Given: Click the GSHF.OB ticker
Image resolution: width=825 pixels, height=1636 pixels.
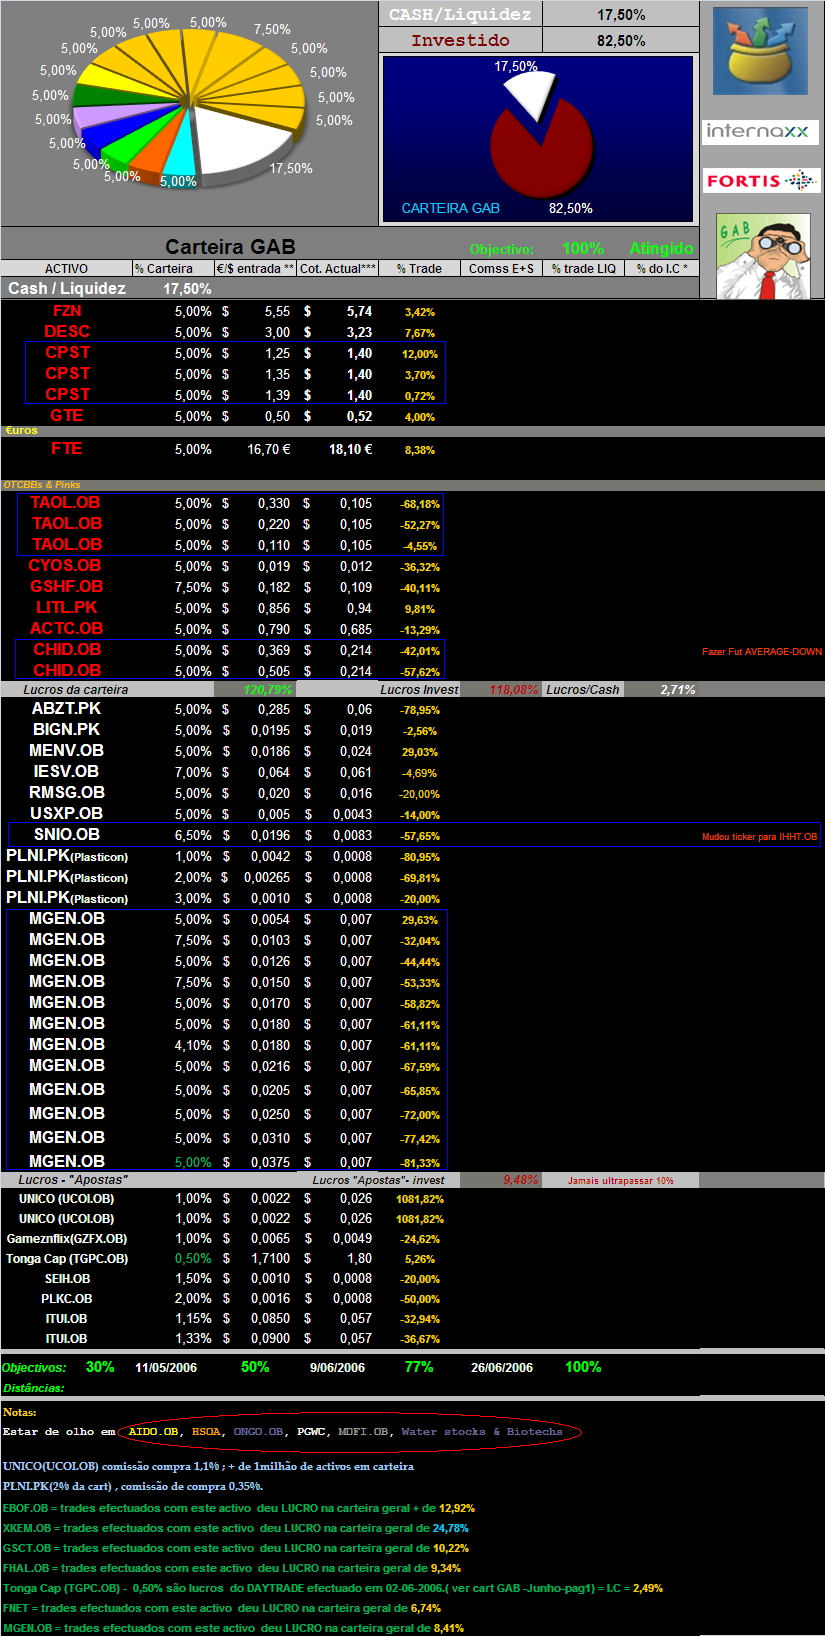Looking at the screenshot, I should tap(67, 587).
